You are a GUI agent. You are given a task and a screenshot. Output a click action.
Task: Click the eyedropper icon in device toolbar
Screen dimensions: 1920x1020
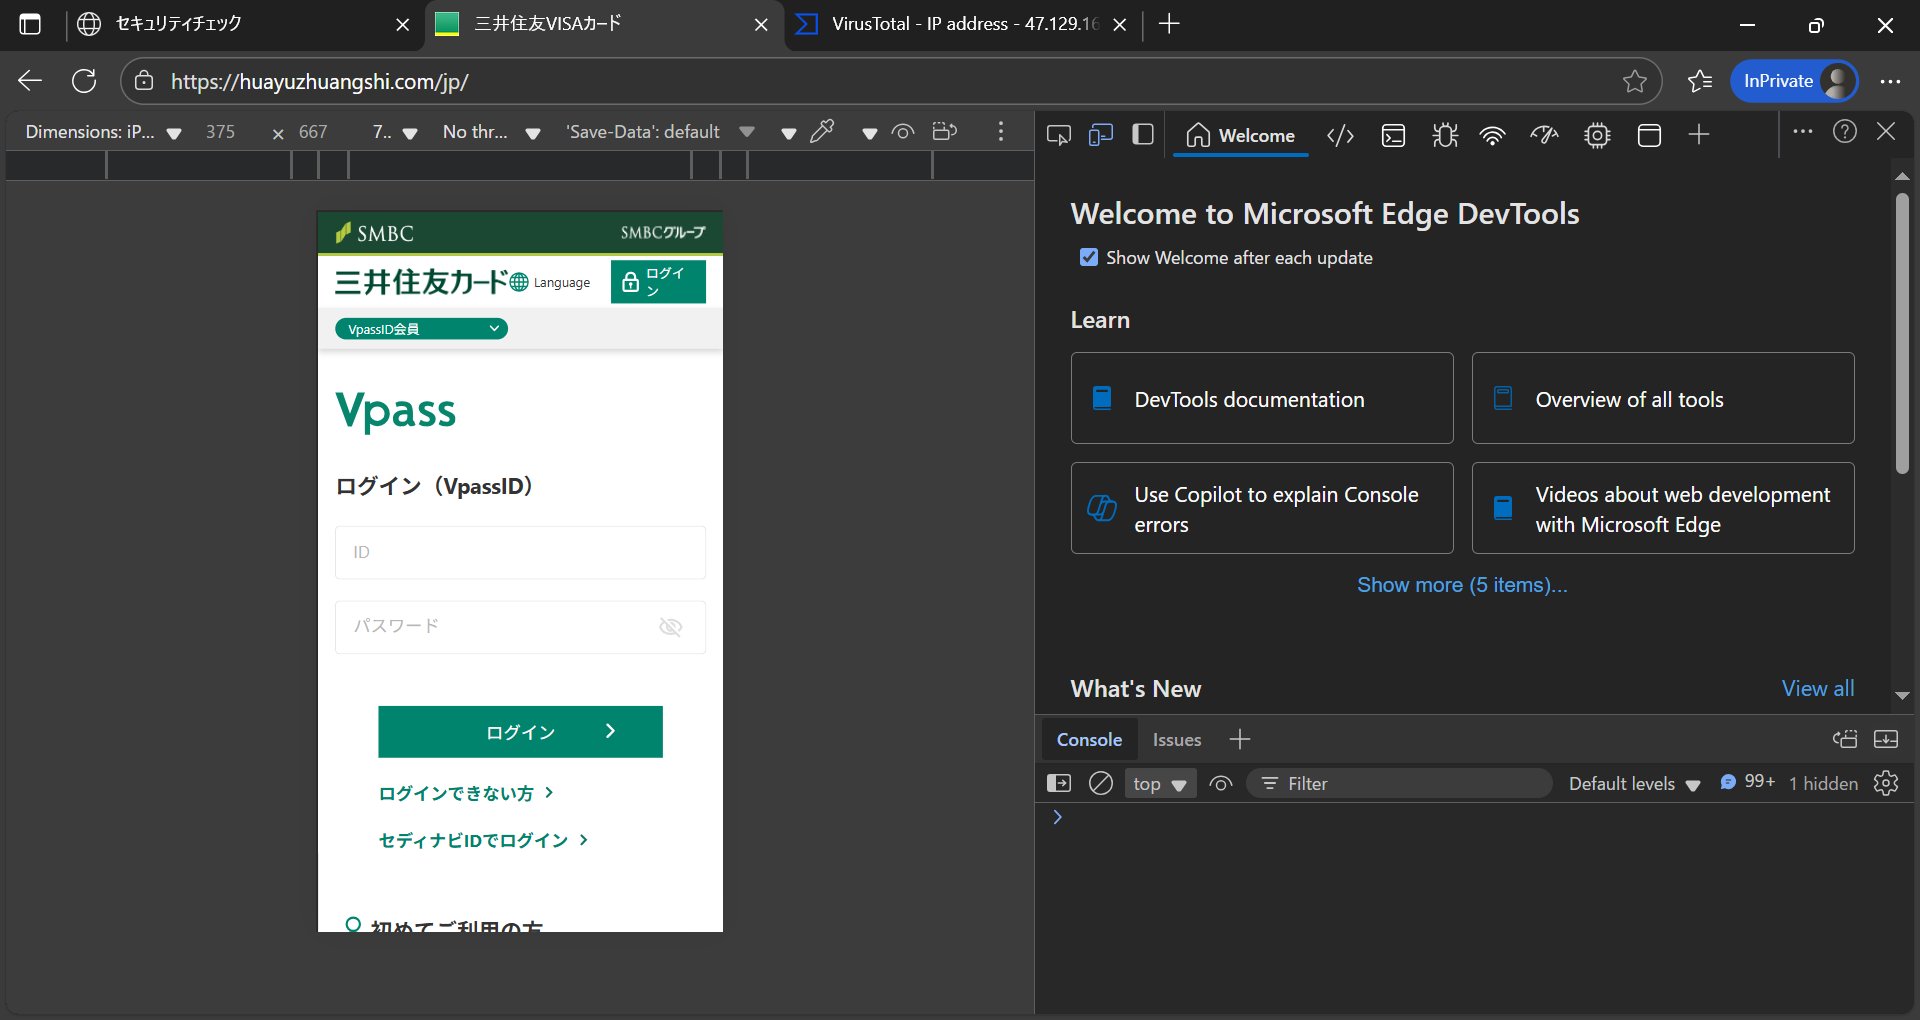click(823, 131)
